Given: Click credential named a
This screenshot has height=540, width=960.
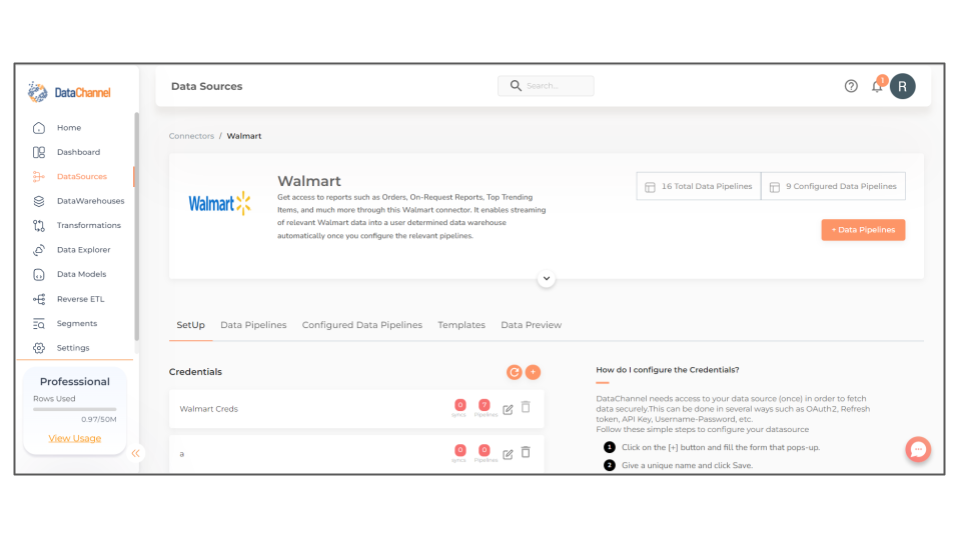Looking at the screenshot, I should (x=182, y=454).
